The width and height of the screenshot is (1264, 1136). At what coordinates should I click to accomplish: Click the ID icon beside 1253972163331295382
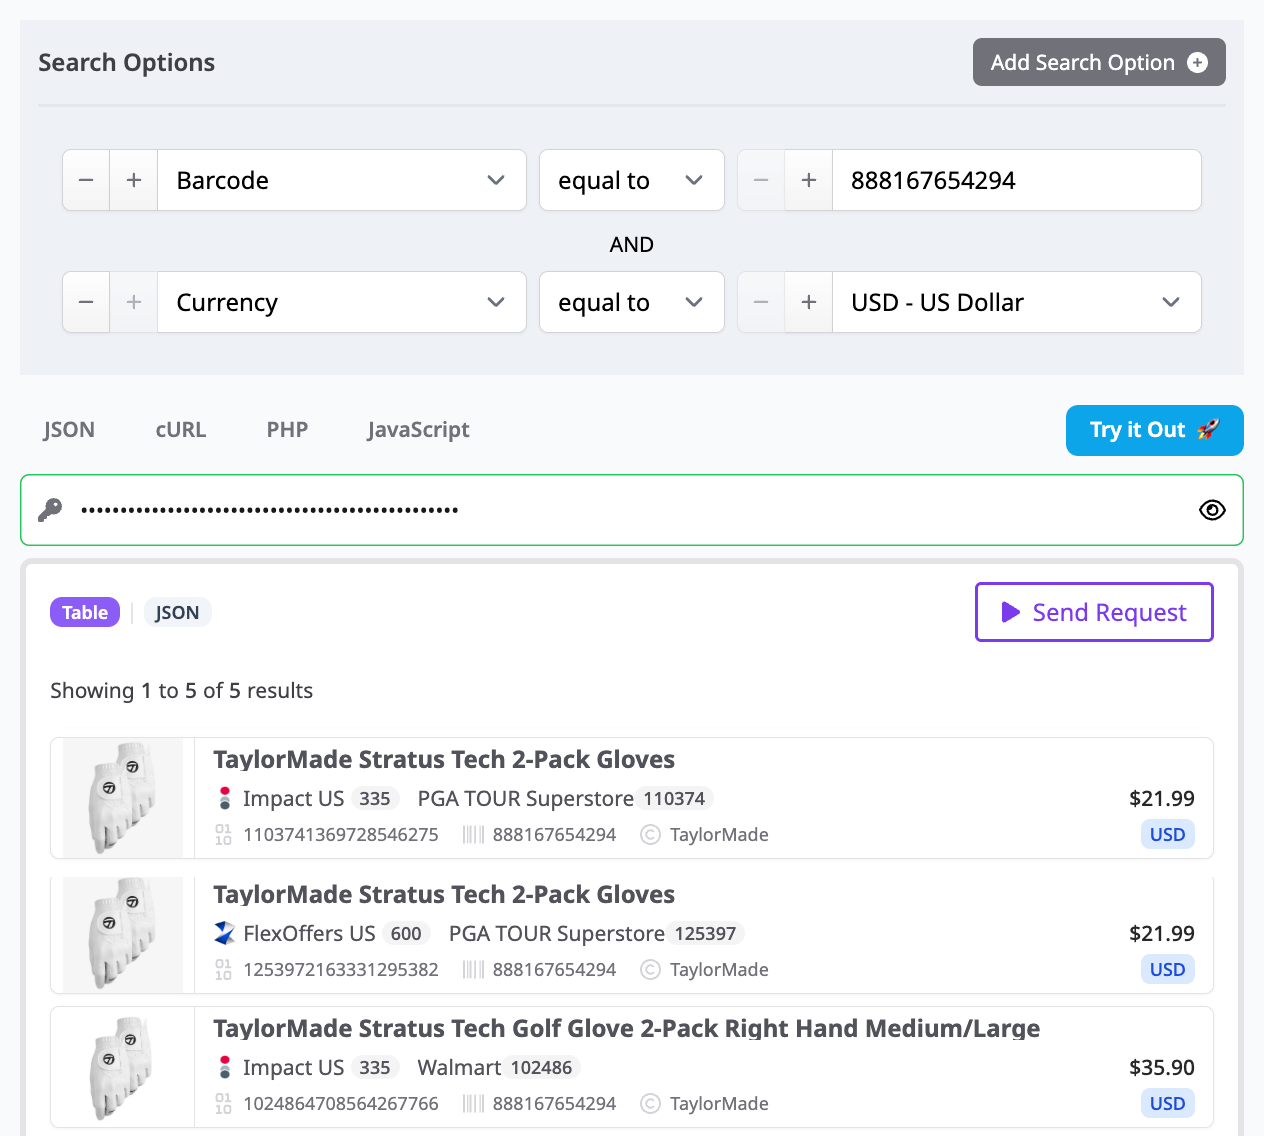pyautogui.click(x=223, y=969)
